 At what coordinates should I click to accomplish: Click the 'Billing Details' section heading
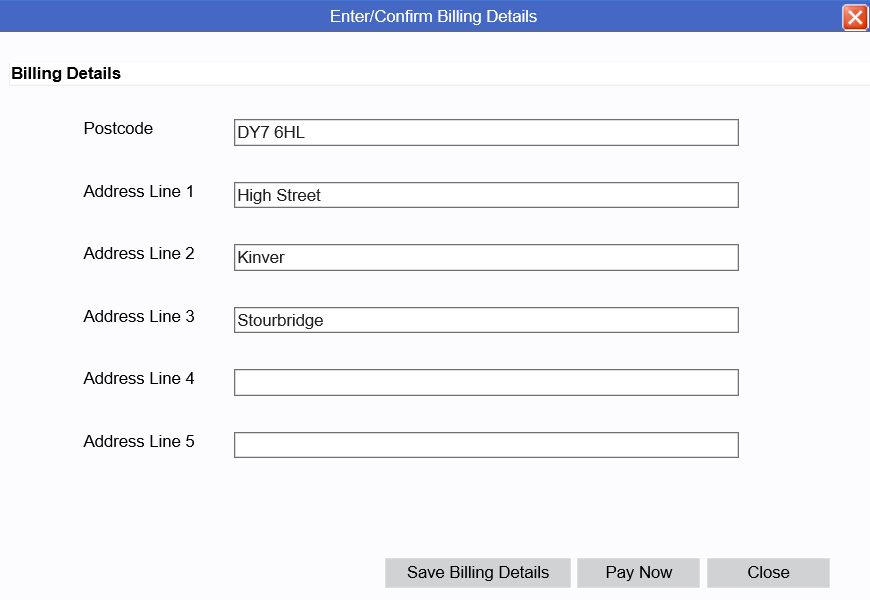[x=66, y=73]
